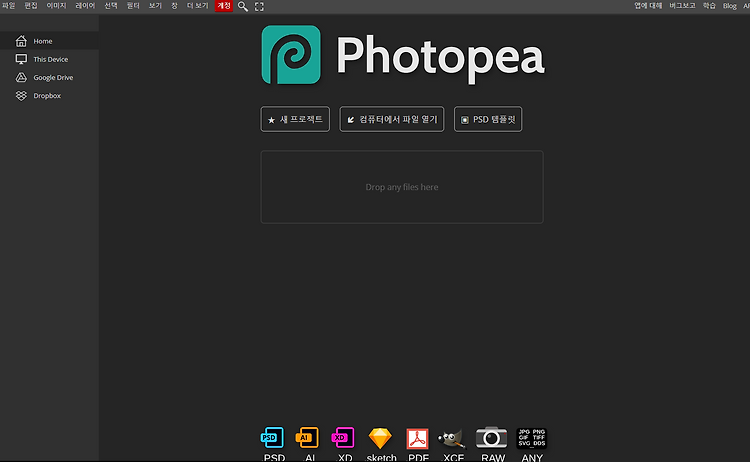
Task: Open the 학습 link
Action: [x=709, y=6]
